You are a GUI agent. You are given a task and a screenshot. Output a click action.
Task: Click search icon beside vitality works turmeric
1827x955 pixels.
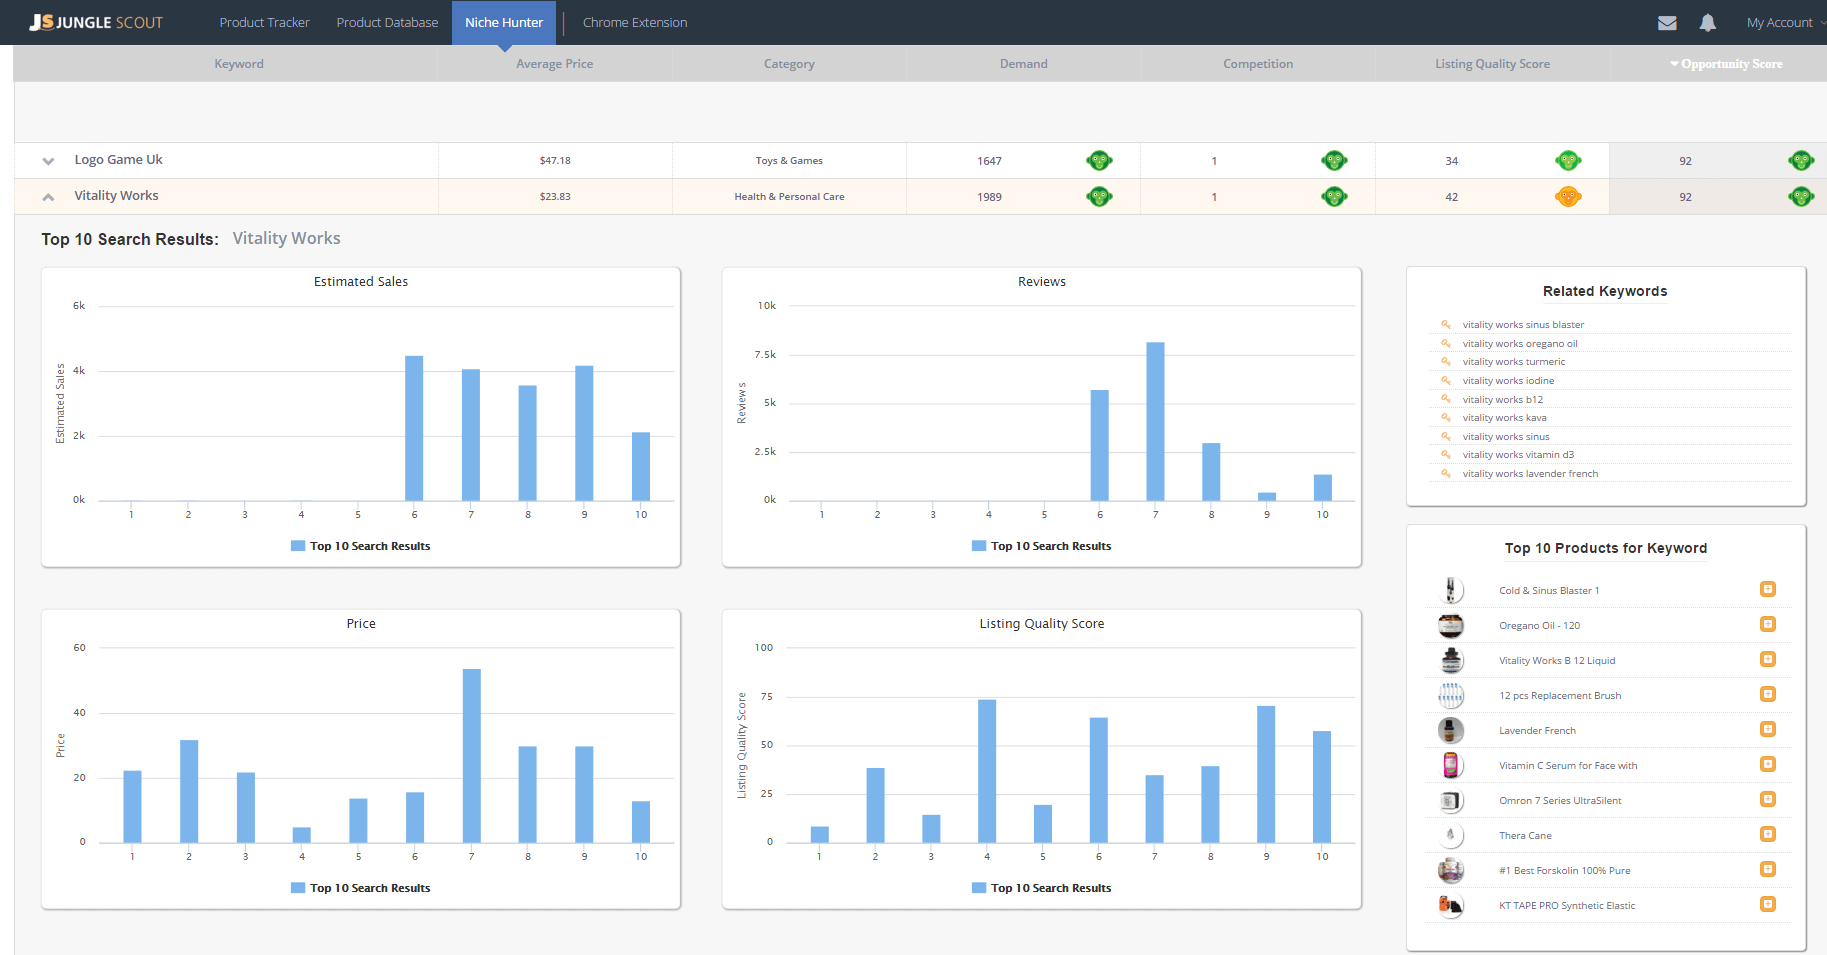tap(1446, 361)
